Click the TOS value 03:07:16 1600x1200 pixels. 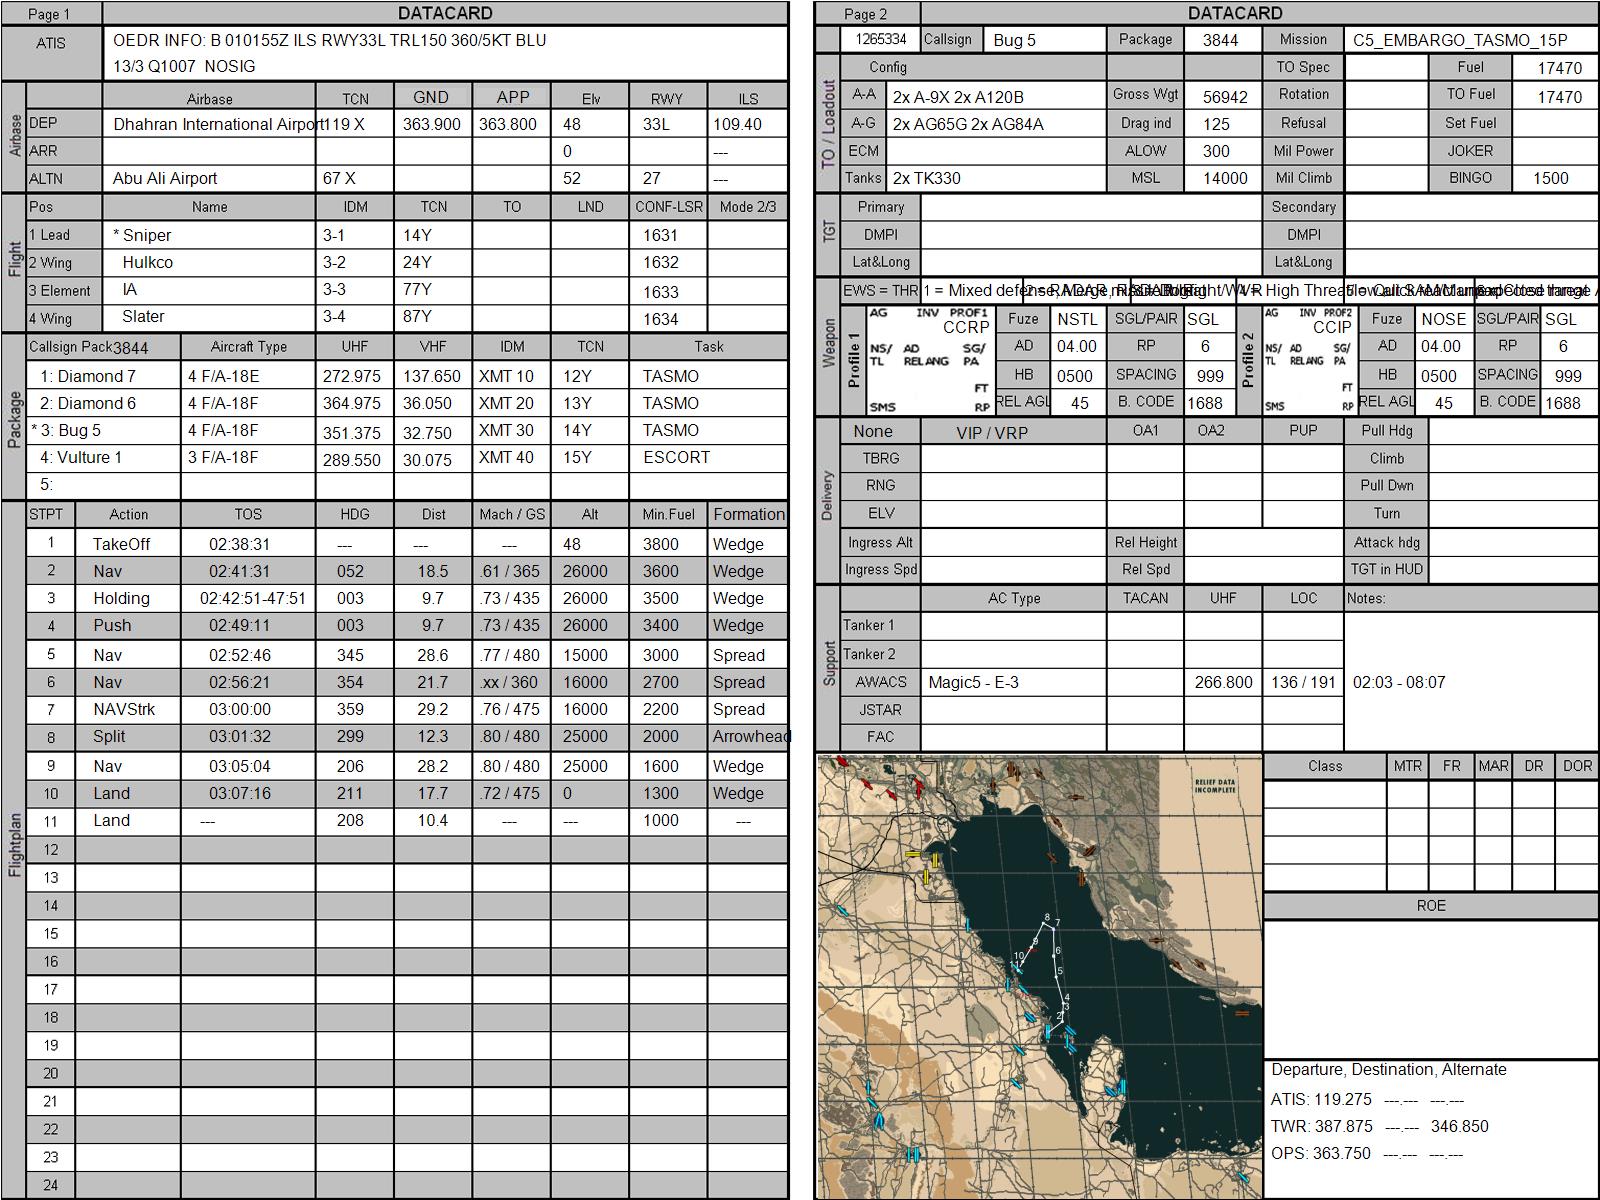pos(240,793)
